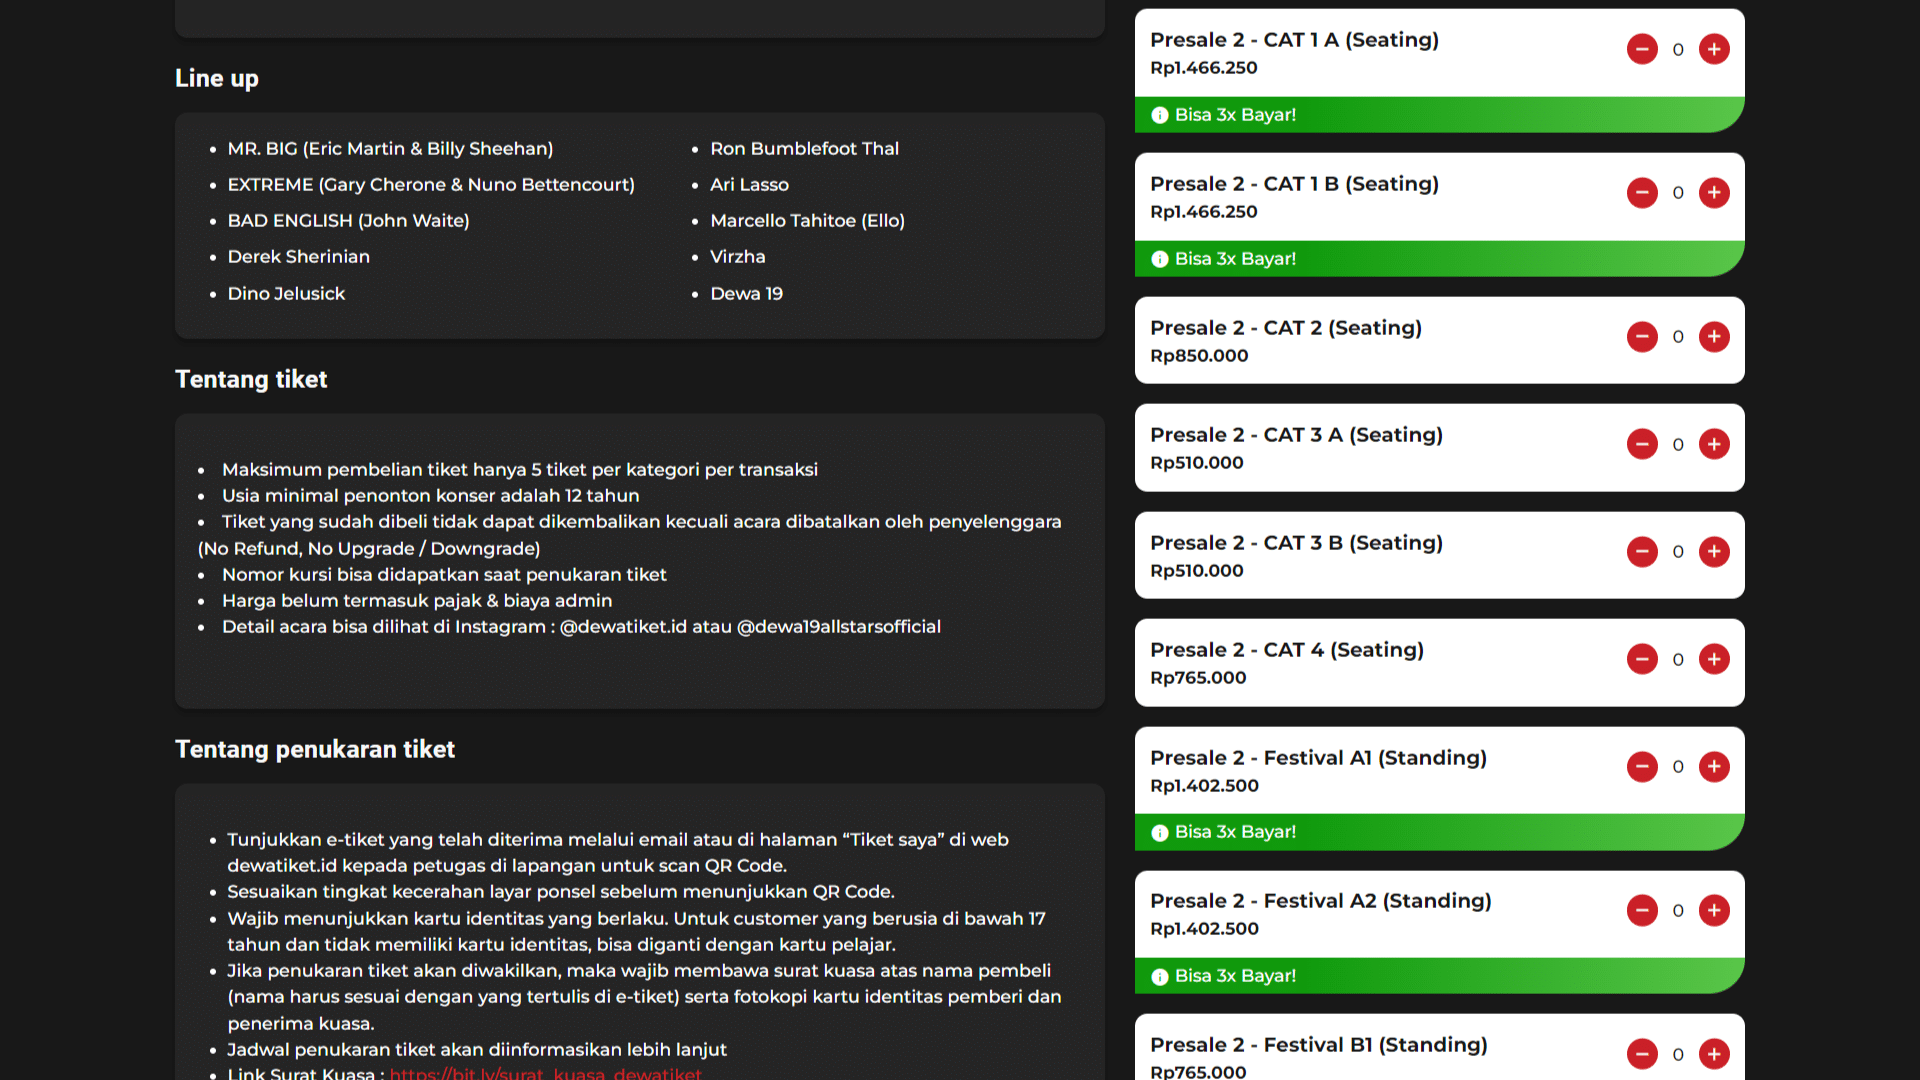Click Virzha in lineup
The width and height of the screenshot is (1920, 1080).
[x=737, y=257]
